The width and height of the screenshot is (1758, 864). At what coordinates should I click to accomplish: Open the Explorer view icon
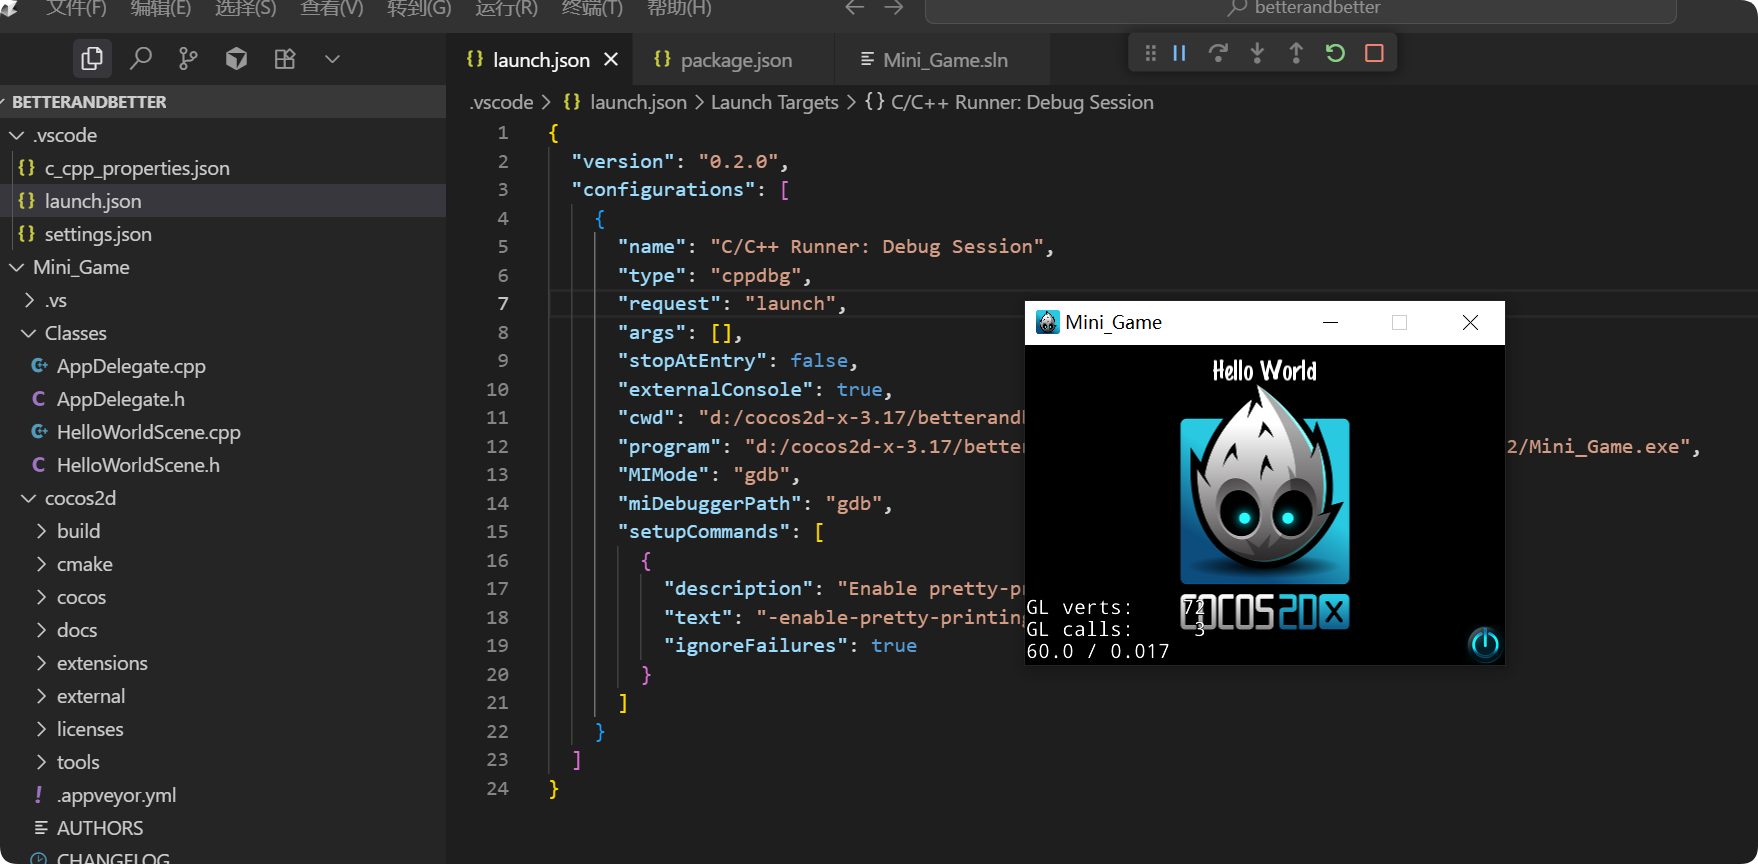(x=92, y=59)
